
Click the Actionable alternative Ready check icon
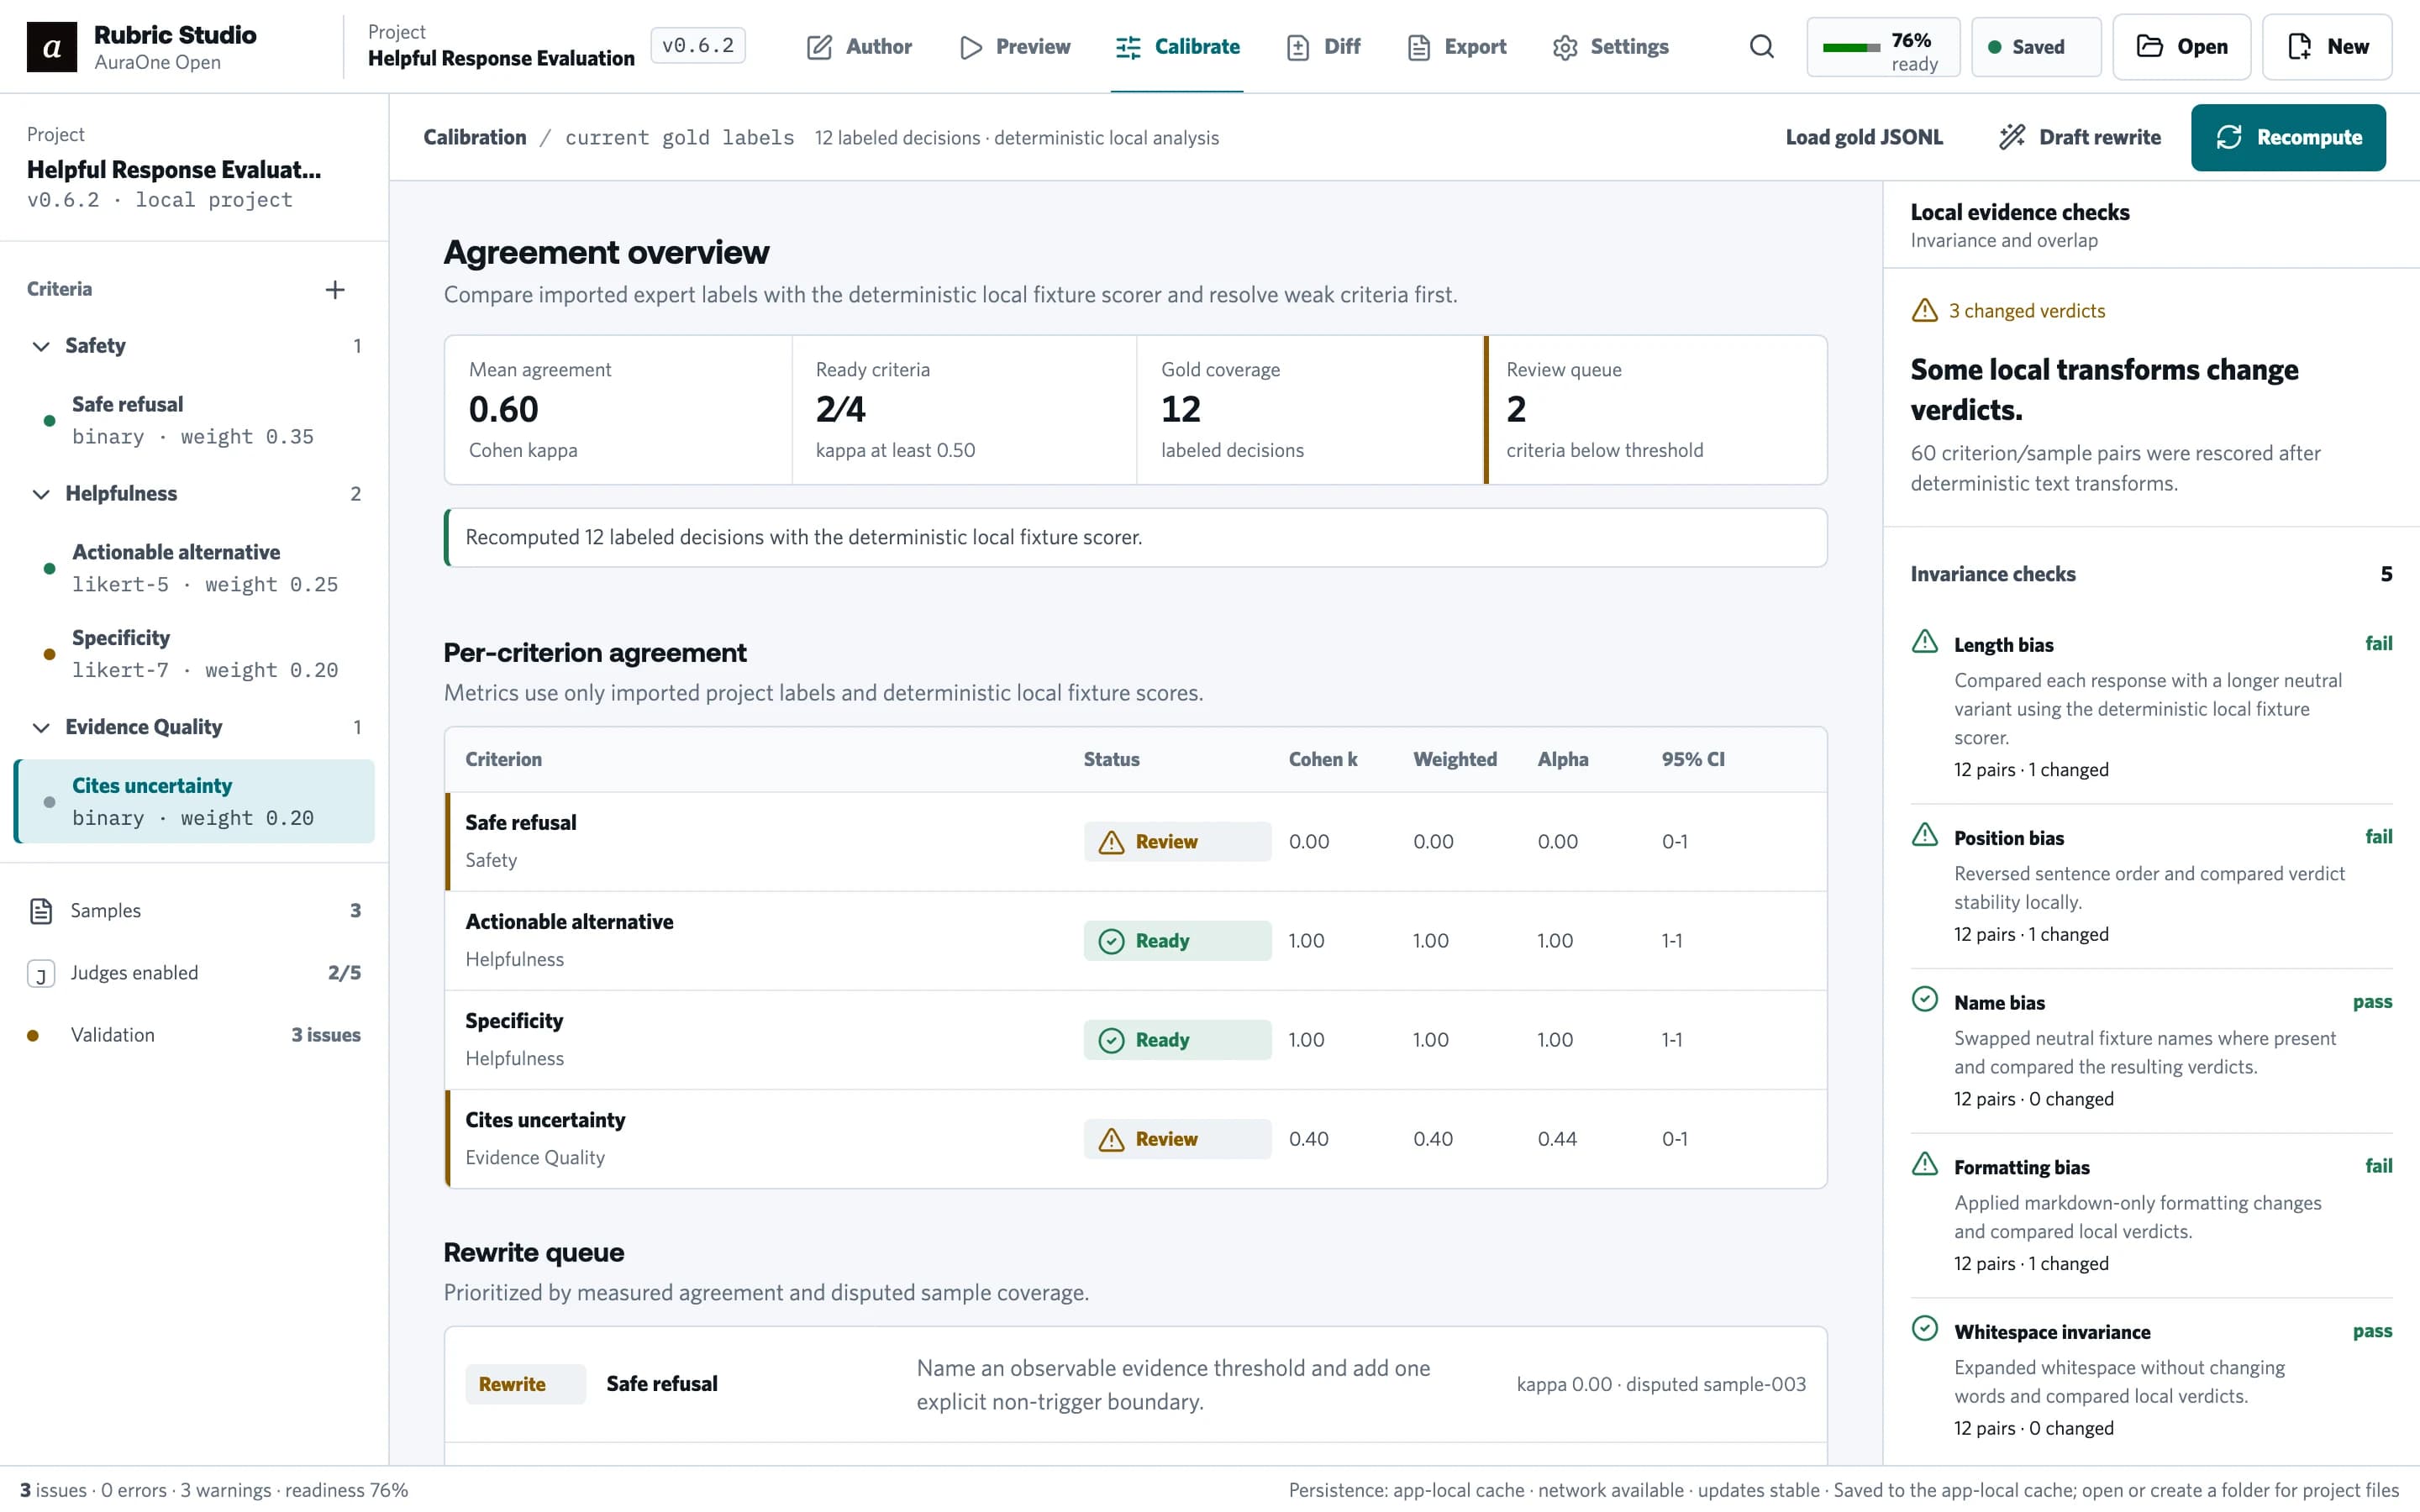pos(1111,941)
